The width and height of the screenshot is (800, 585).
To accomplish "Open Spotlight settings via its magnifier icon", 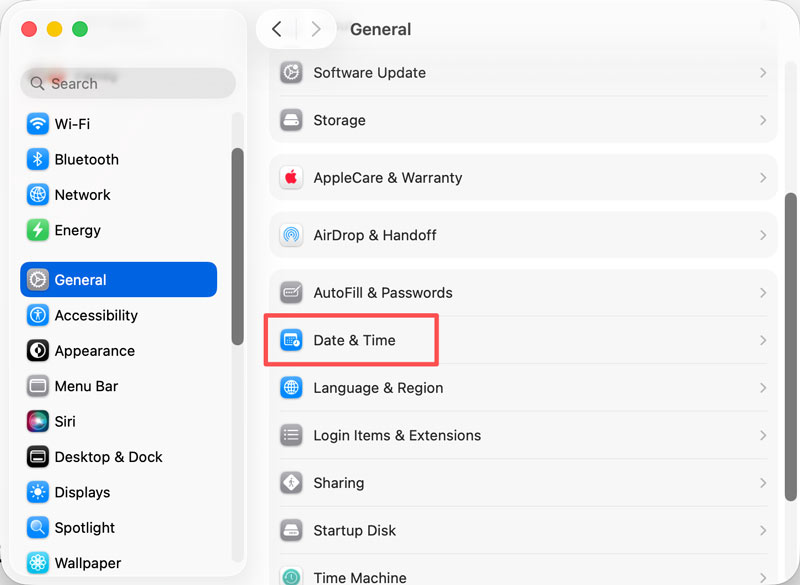I will pyautogui.click(x=37, y=527).
